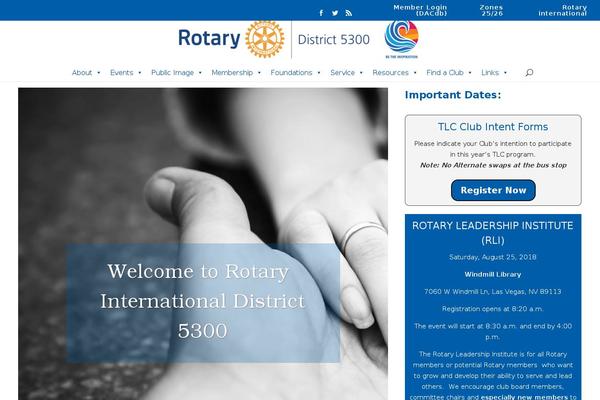The height and width of the screenshot is (400, 600).
Task: Click the search magnifier icon
Action: (x=529, y=72)
